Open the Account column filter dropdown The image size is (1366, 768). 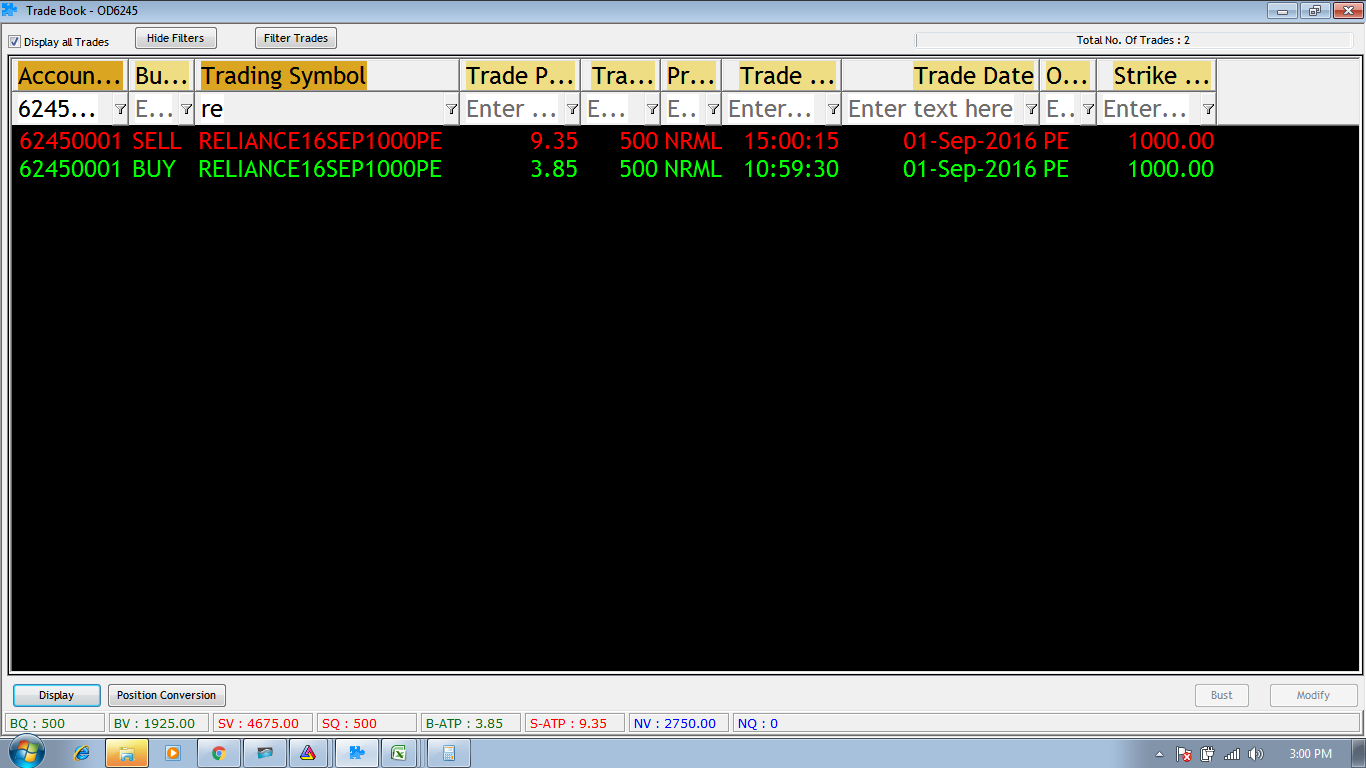tap(120, 109)
